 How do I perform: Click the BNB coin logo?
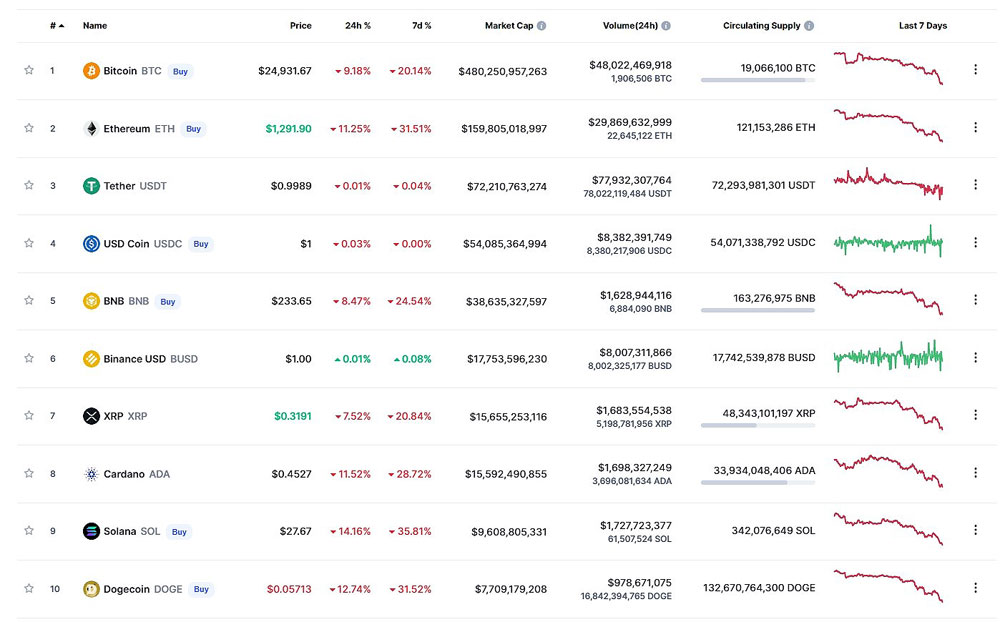click(91, 301)
